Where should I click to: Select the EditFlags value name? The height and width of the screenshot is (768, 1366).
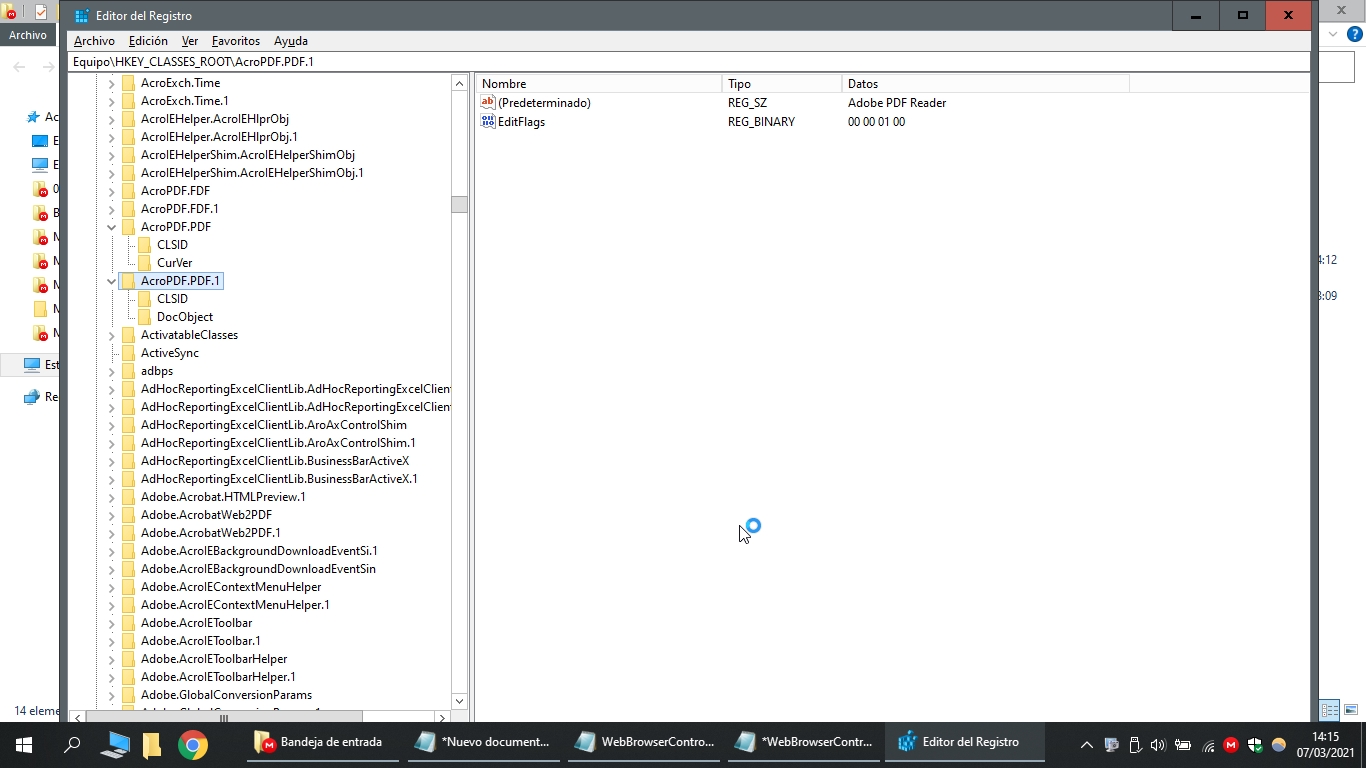coord(521,122)
